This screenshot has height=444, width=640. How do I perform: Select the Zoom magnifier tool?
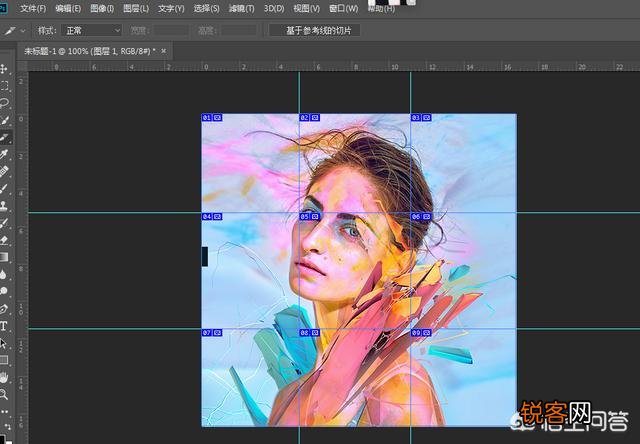click(4, 394)
